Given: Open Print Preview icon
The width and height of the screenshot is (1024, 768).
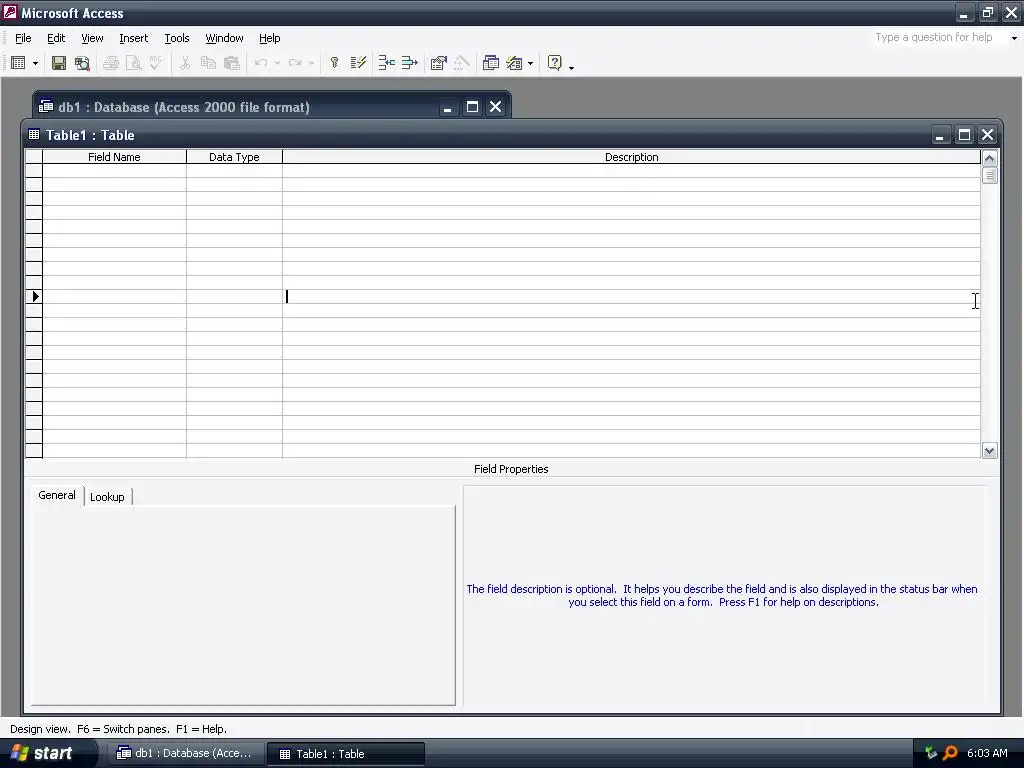Looking at the screenshot, I should point(133,63).
